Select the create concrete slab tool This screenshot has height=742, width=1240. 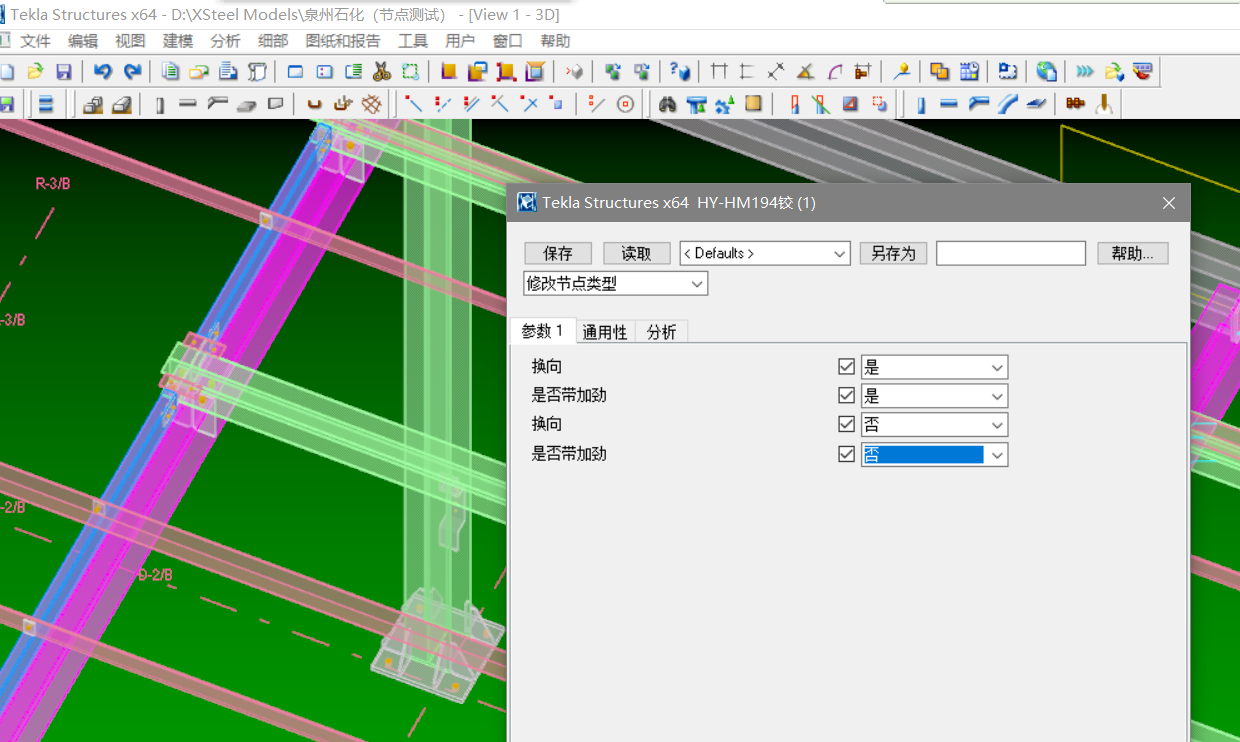247,104
